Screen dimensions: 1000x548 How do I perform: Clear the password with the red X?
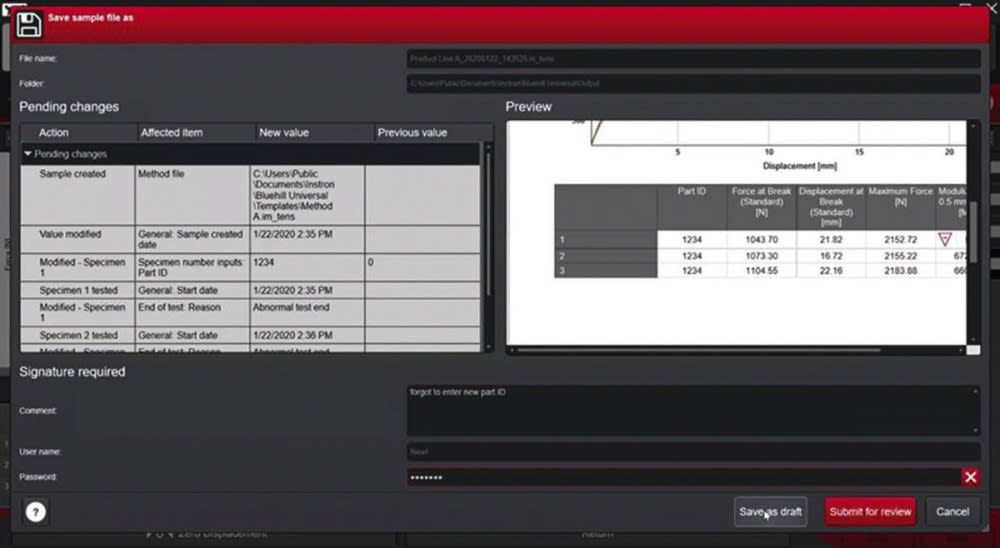tap(971, 477)
